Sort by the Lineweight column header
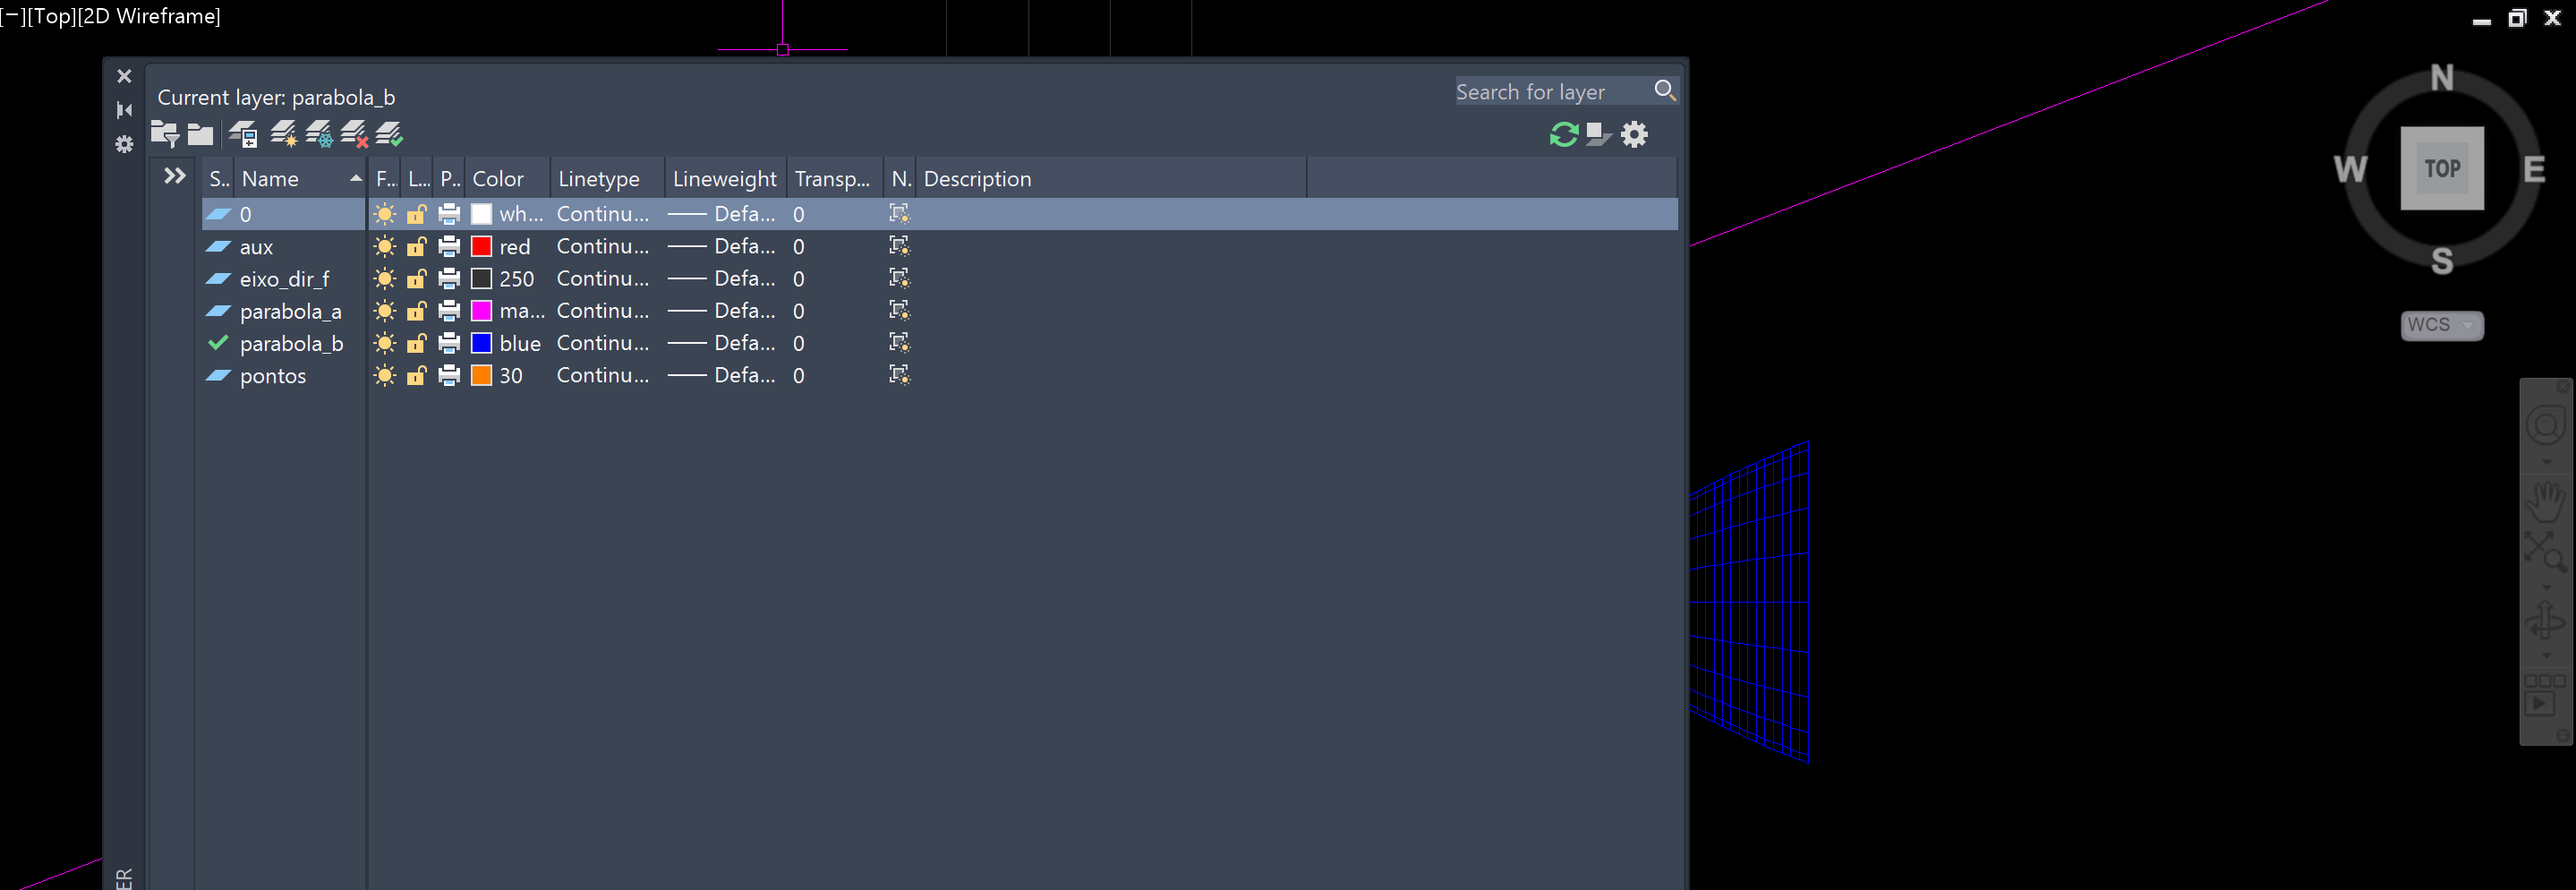 point(726,178)
